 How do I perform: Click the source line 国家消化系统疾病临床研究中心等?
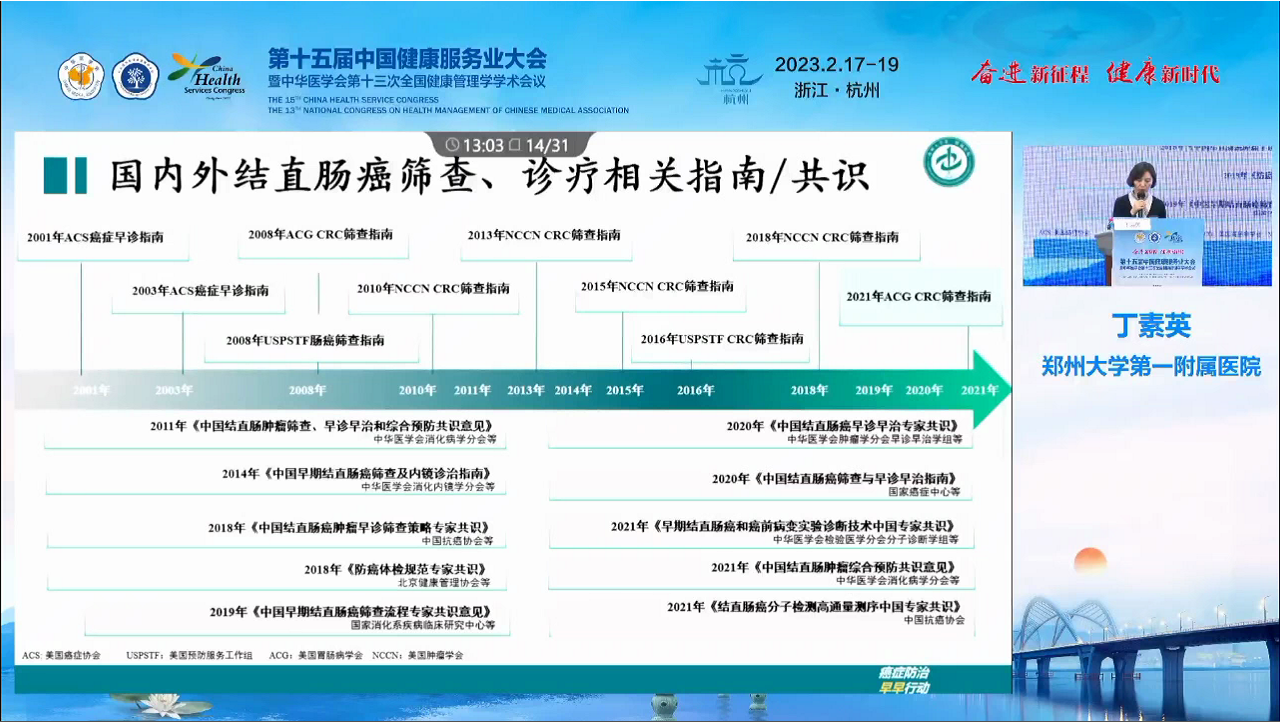tap(422, 625)
